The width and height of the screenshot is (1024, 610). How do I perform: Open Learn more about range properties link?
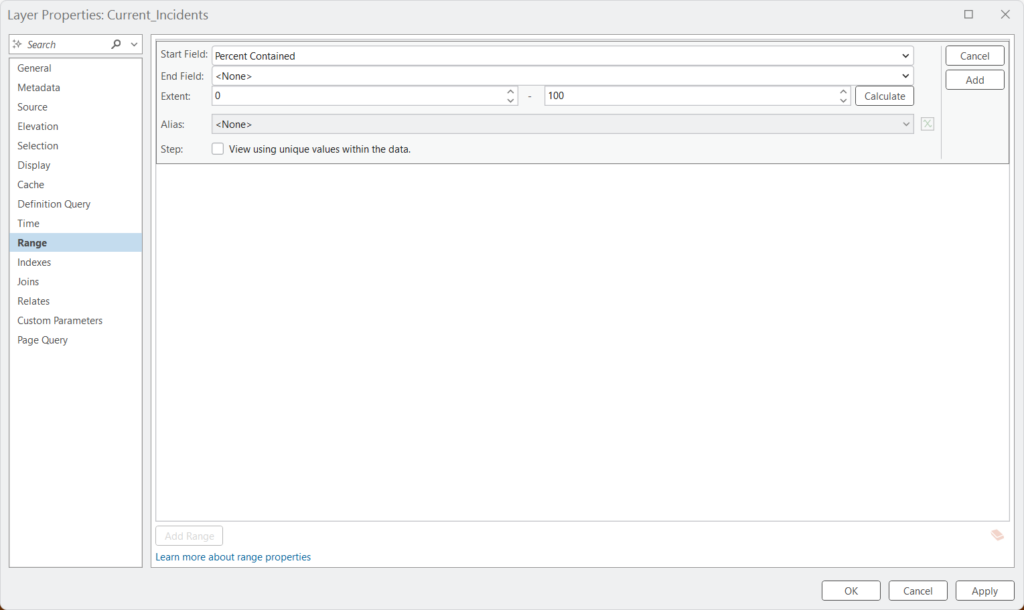pos(233,557)
